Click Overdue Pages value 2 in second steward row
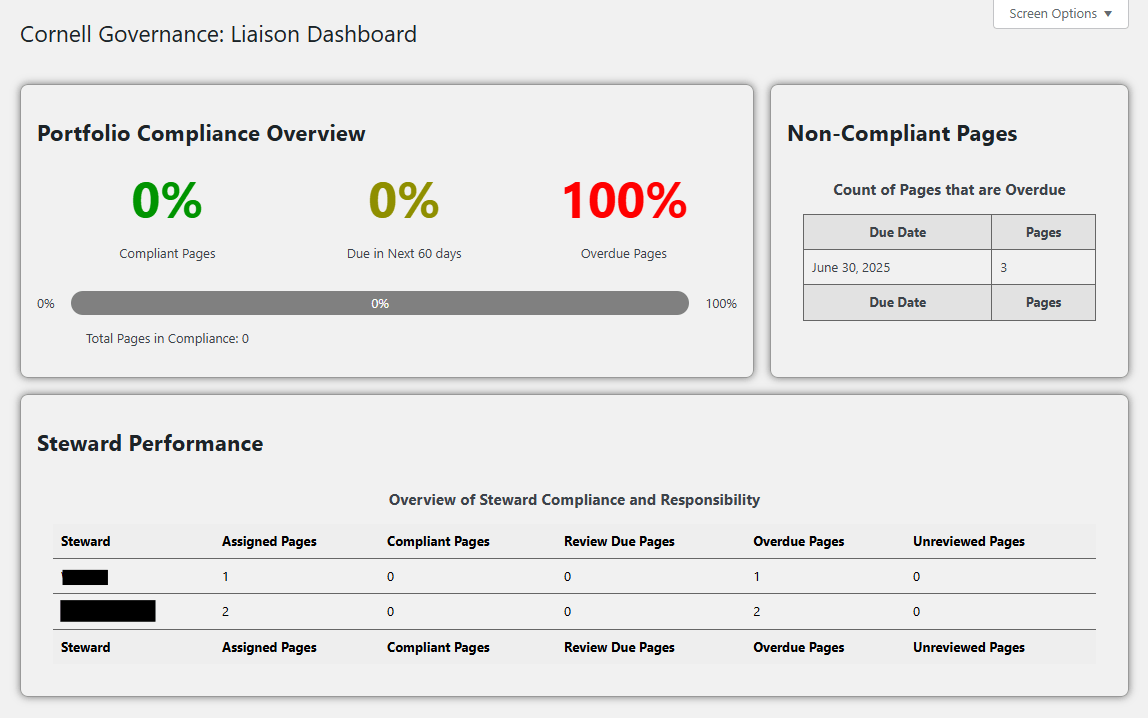The width and height of the screenshot is (1148, 718). [x=757, y=612]
